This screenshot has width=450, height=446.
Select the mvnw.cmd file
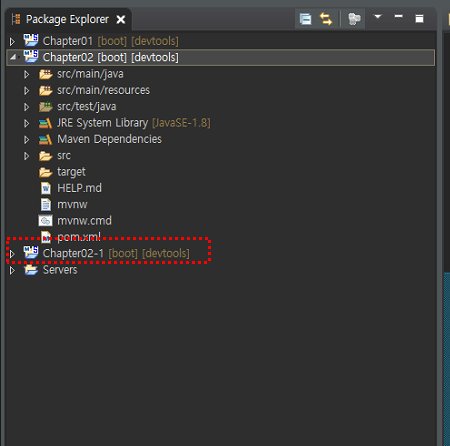click(x=84, y=221)
